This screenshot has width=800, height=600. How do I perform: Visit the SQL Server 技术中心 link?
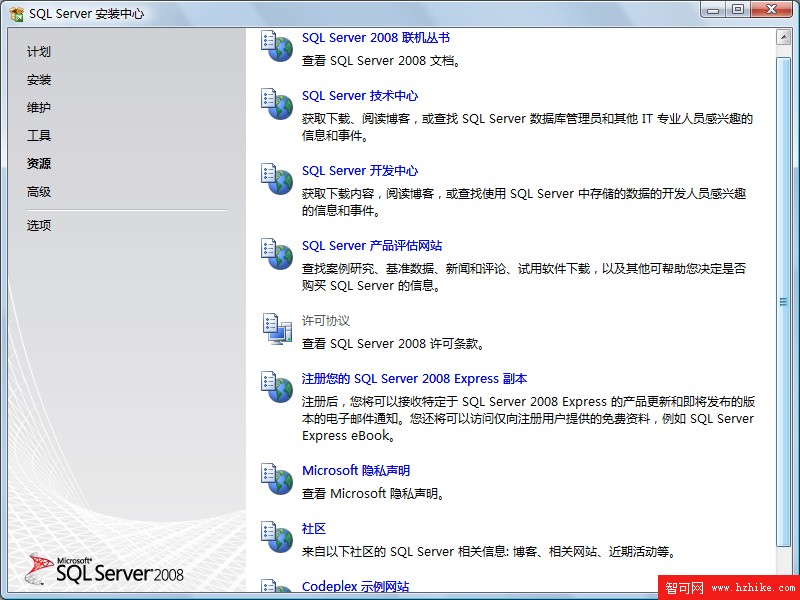tap(360, 96)
